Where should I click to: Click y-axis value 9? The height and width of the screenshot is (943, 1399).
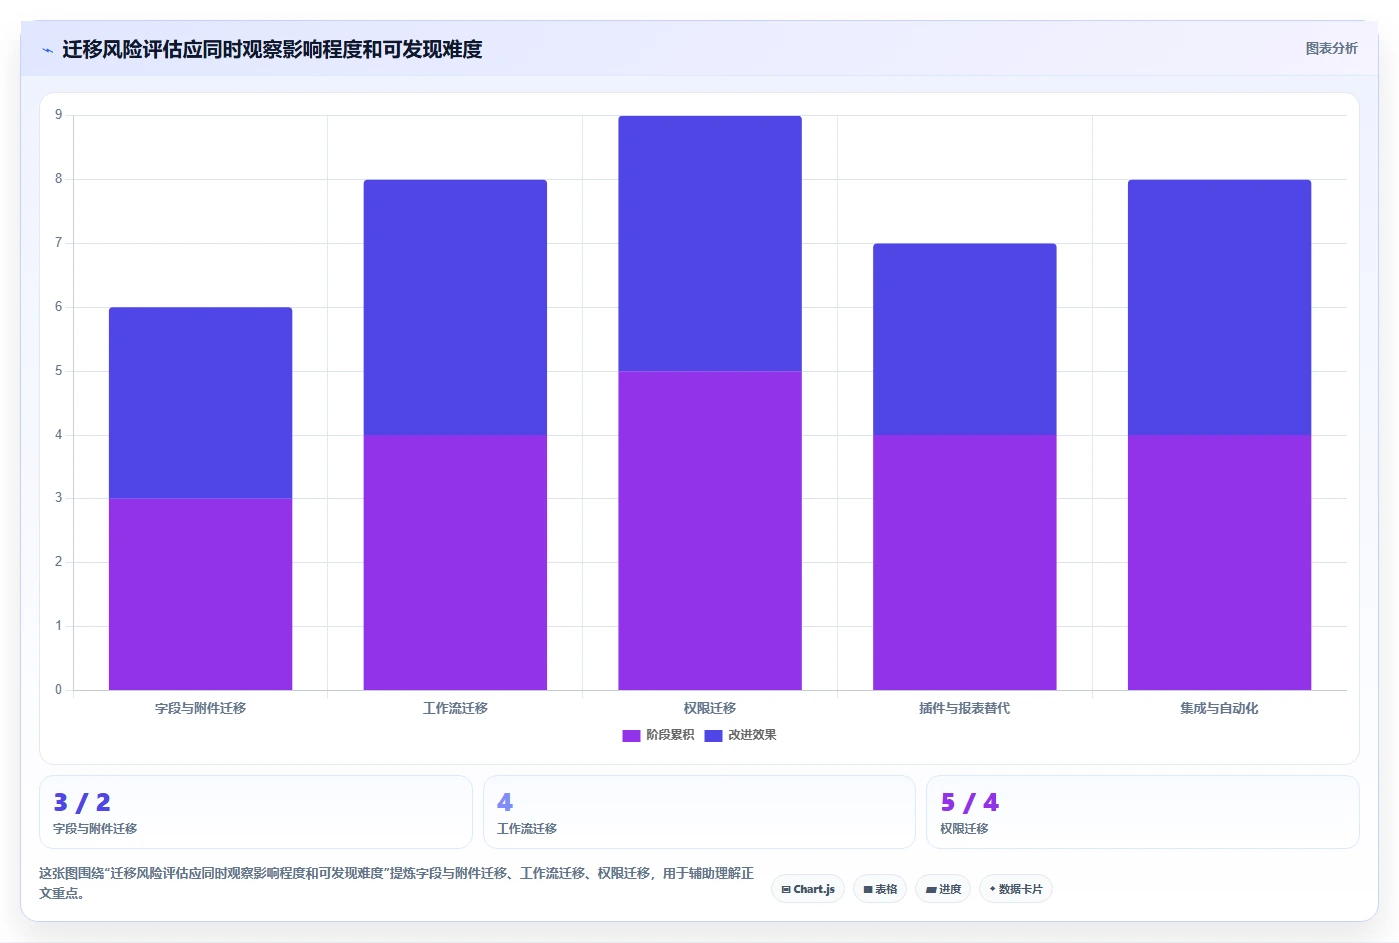pos(58,115)
